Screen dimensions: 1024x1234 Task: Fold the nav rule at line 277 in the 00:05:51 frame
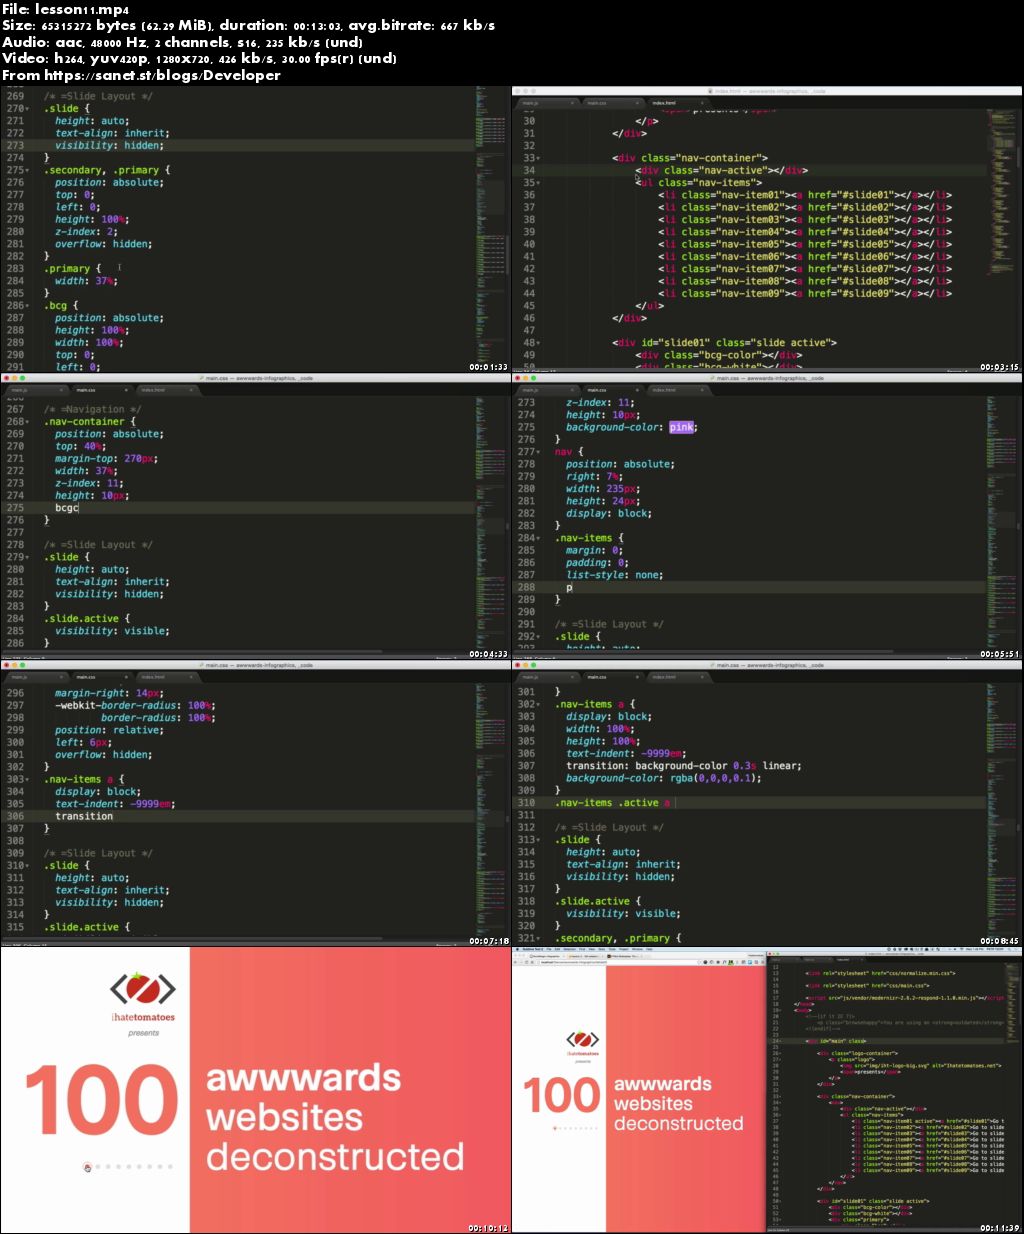pyautogui.click(x=540, y=452)
